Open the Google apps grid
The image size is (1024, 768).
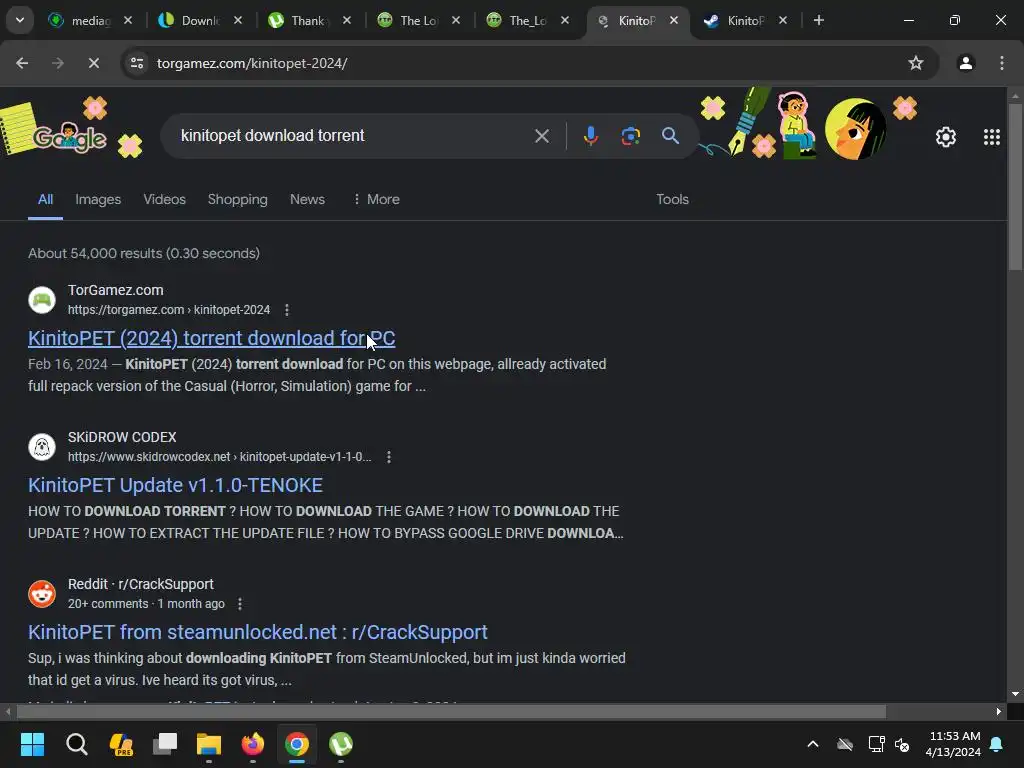point(991,137)
